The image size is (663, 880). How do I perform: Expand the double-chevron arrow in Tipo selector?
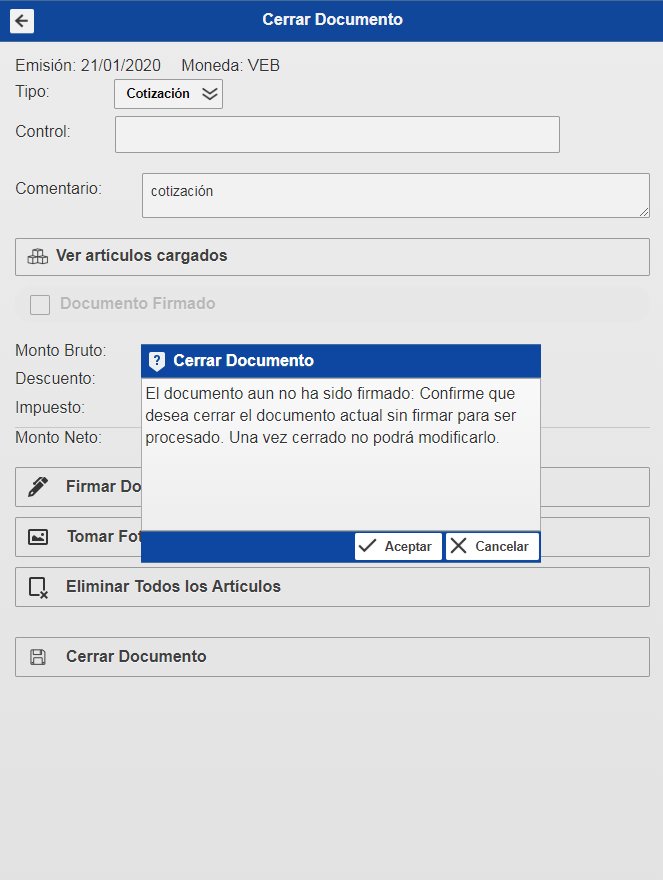(209, 94)
